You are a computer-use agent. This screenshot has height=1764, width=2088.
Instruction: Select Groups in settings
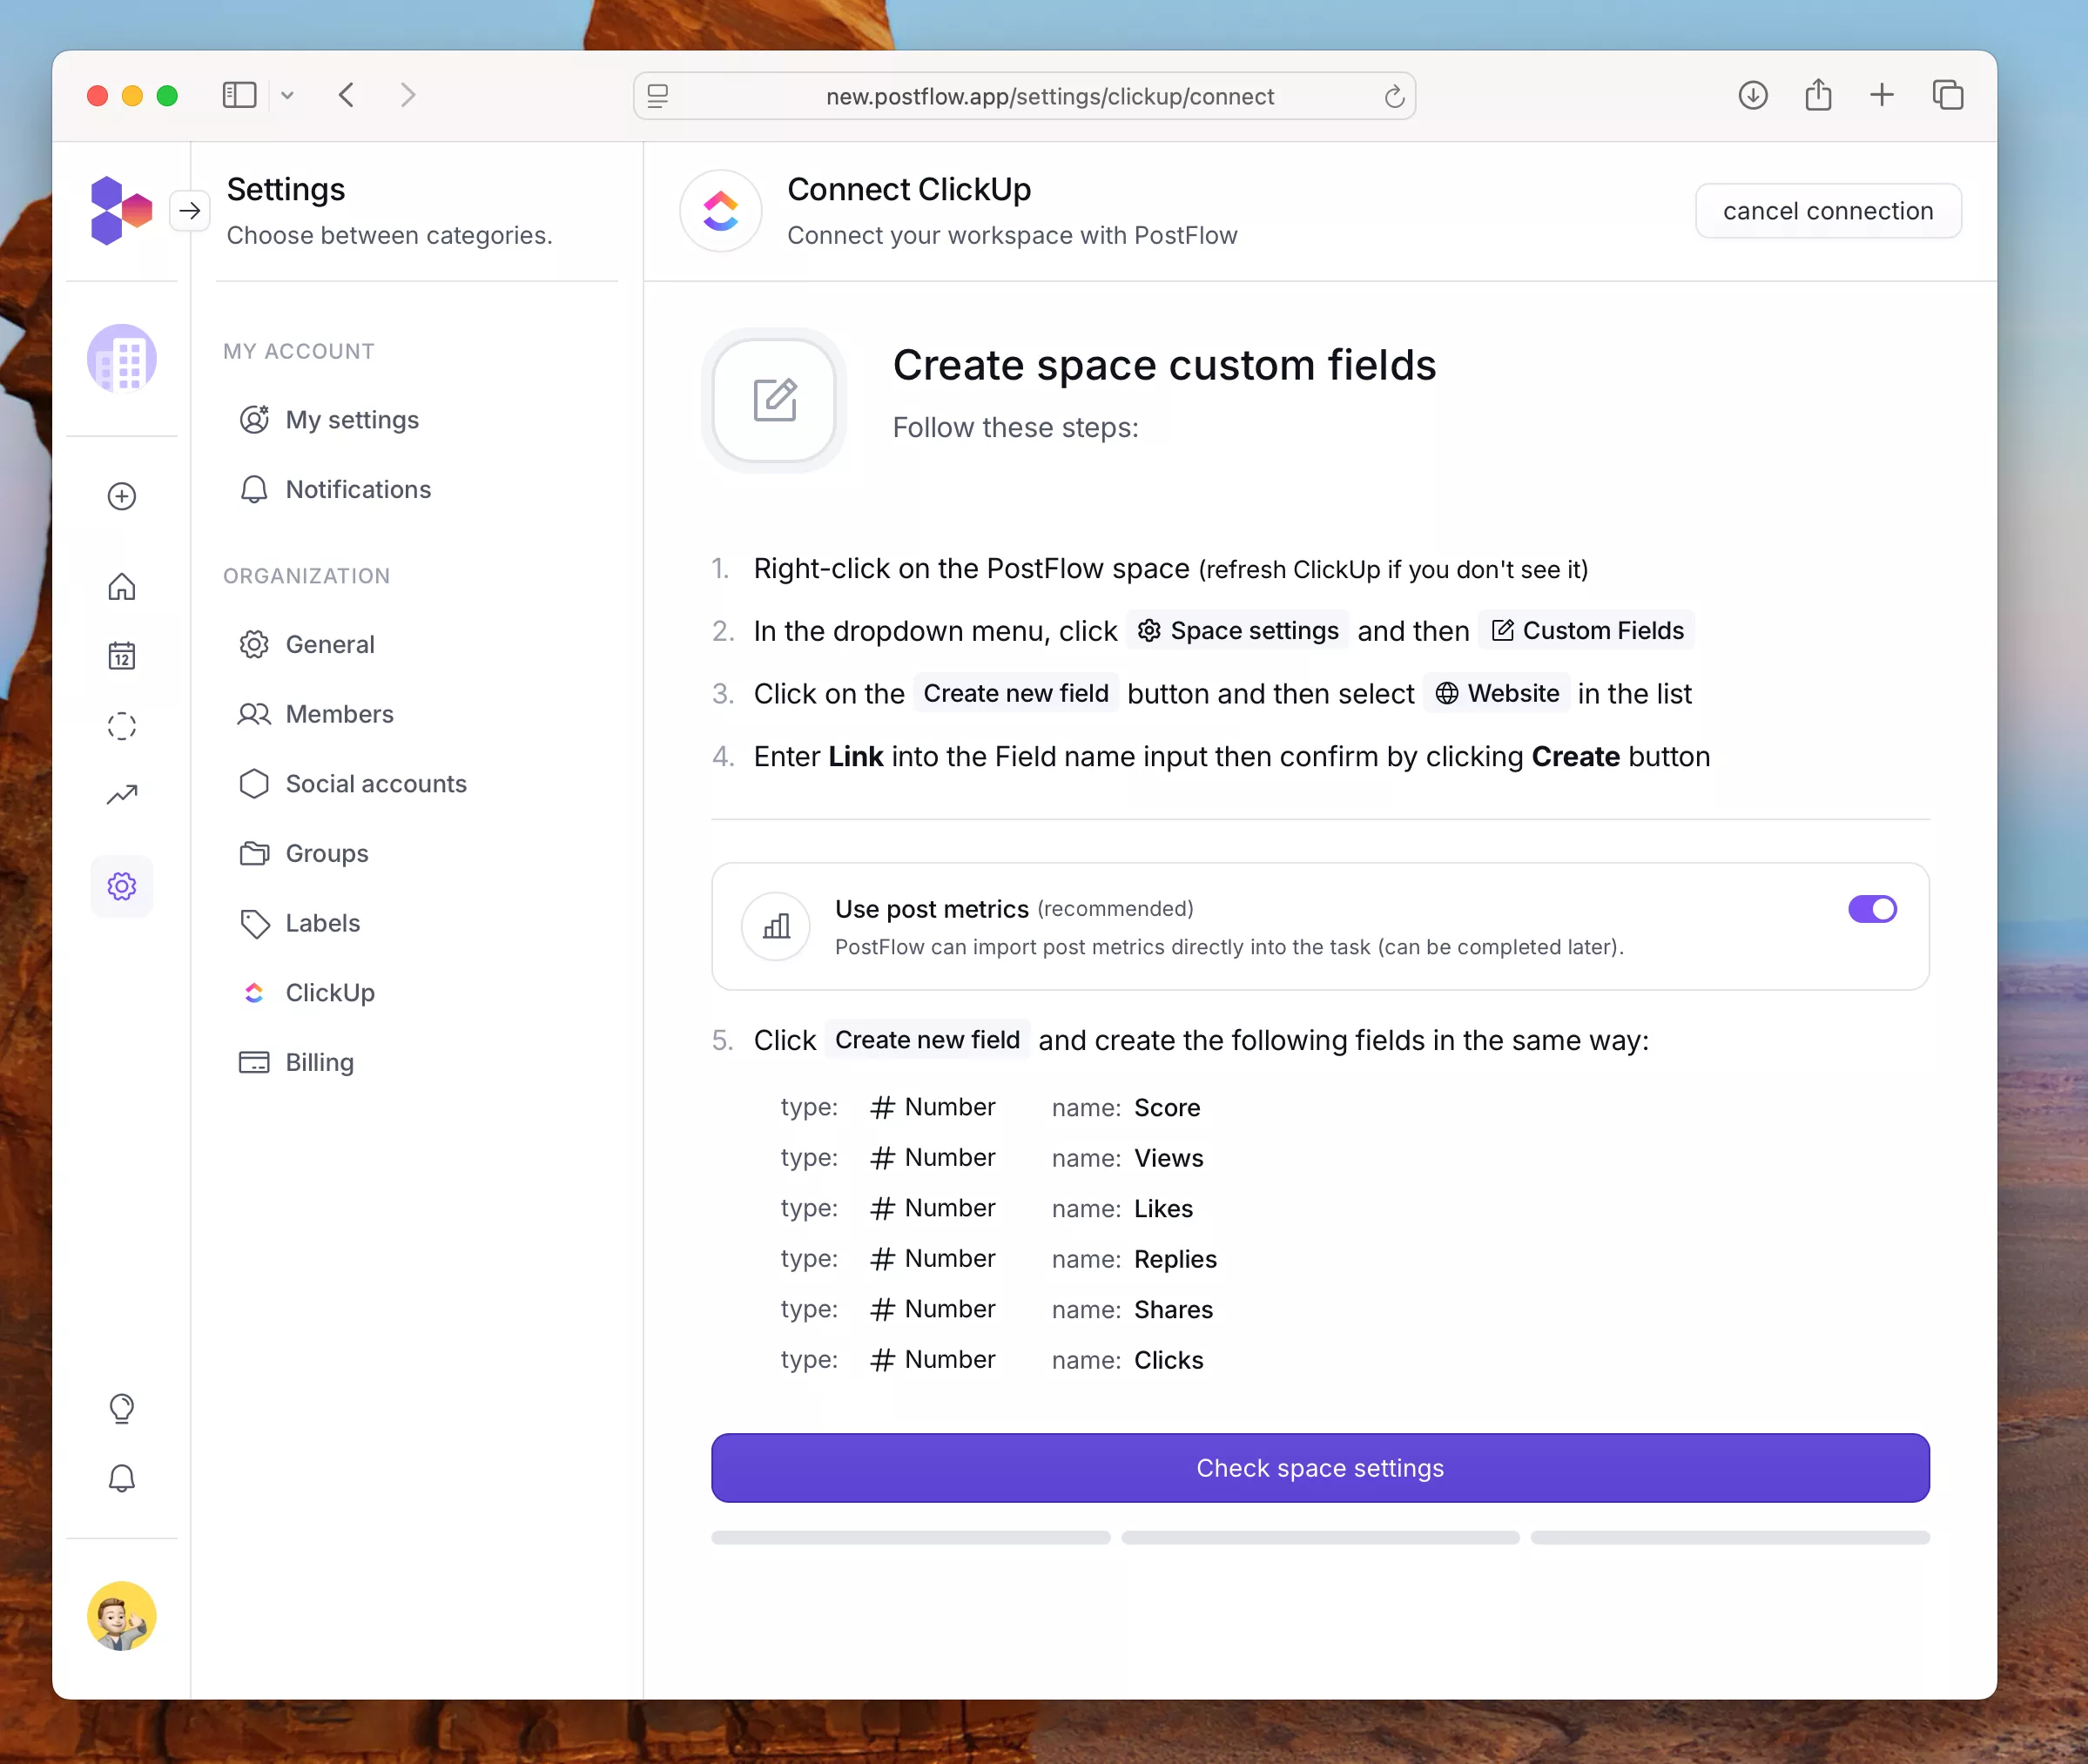(x=304, y=854)
